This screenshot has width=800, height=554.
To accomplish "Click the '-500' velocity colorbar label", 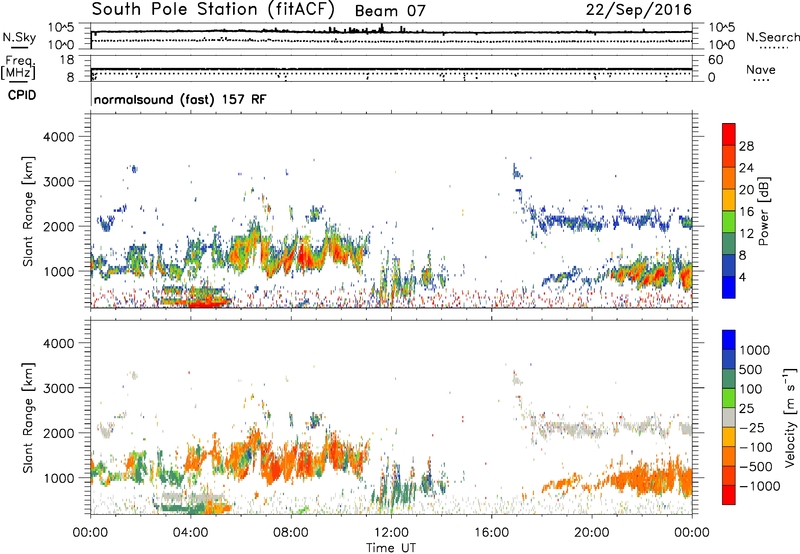I will [x=756, y=467].
